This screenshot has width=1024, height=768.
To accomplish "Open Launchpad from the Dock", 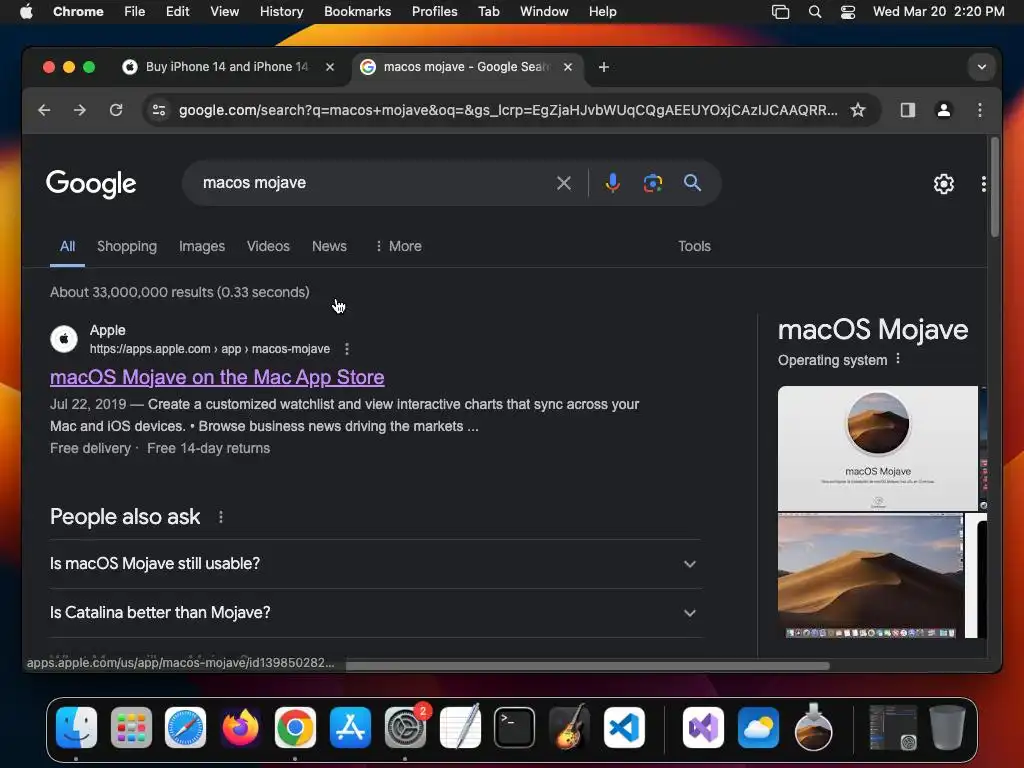I will tap(131, 728).
